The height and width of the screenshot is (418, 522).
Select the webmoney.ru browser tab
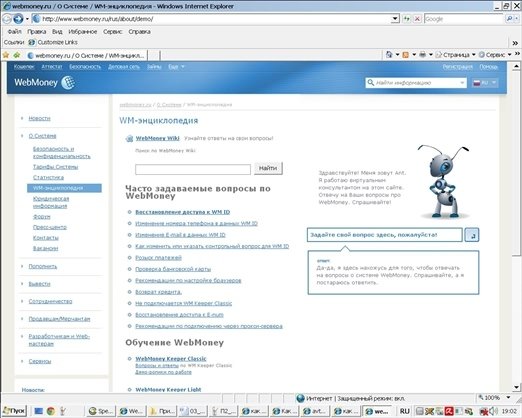point(86,55)
